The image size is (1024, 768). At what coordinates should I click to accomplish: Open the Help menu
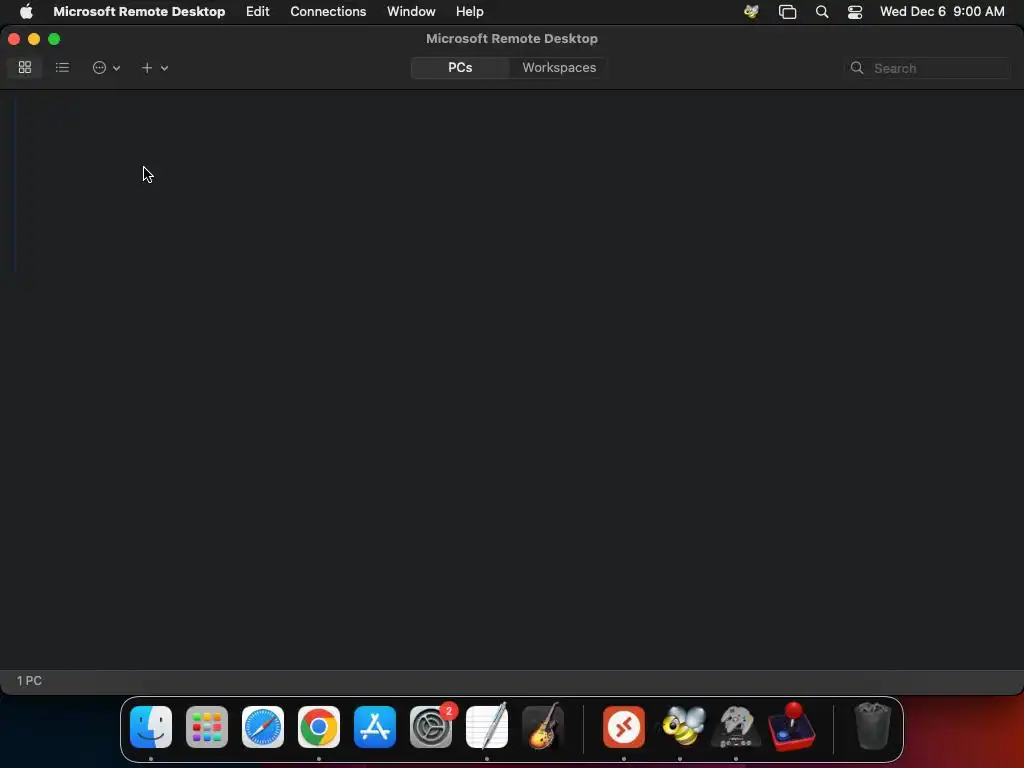coord(470,11)
